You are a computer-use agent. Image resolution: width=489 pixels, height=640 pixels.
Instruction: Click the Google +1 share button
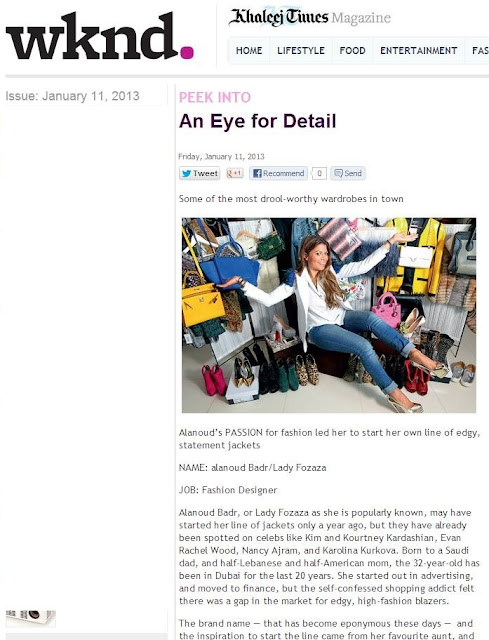pyautogui.click(x=235, y=173)
